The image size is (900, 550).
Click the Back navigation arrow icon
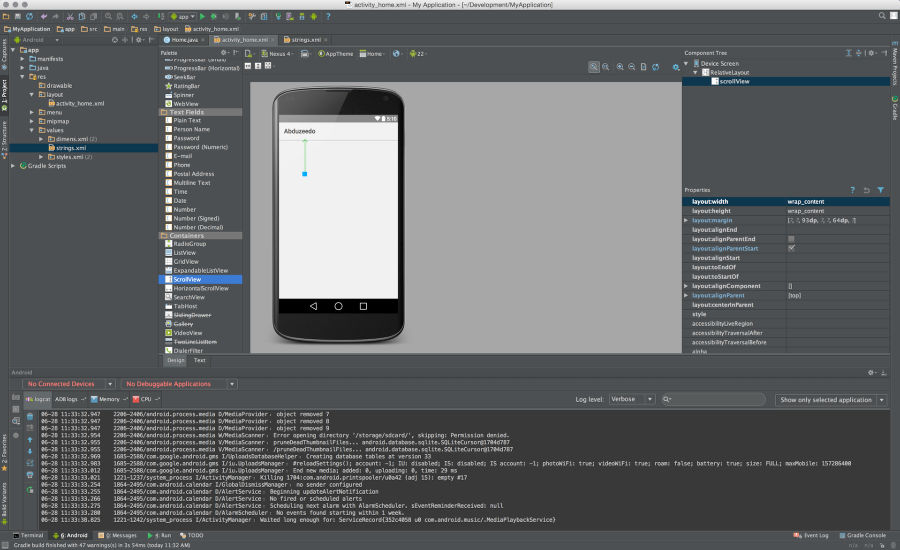point(134,17)
